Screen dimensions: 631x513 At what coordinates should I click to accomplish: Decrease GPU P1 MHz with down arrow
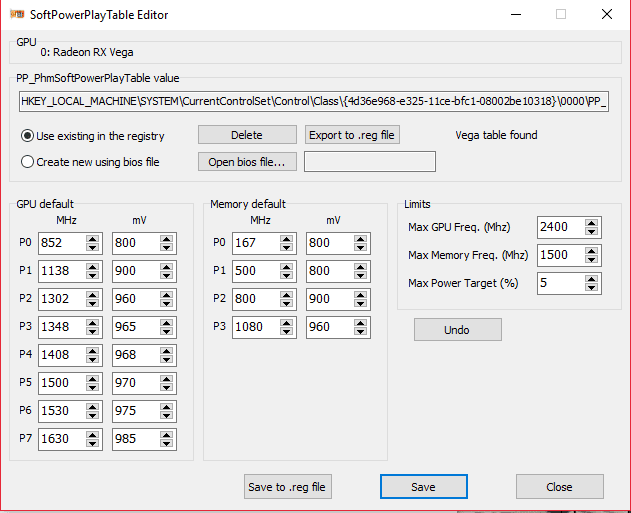click(x=93, y=275)
